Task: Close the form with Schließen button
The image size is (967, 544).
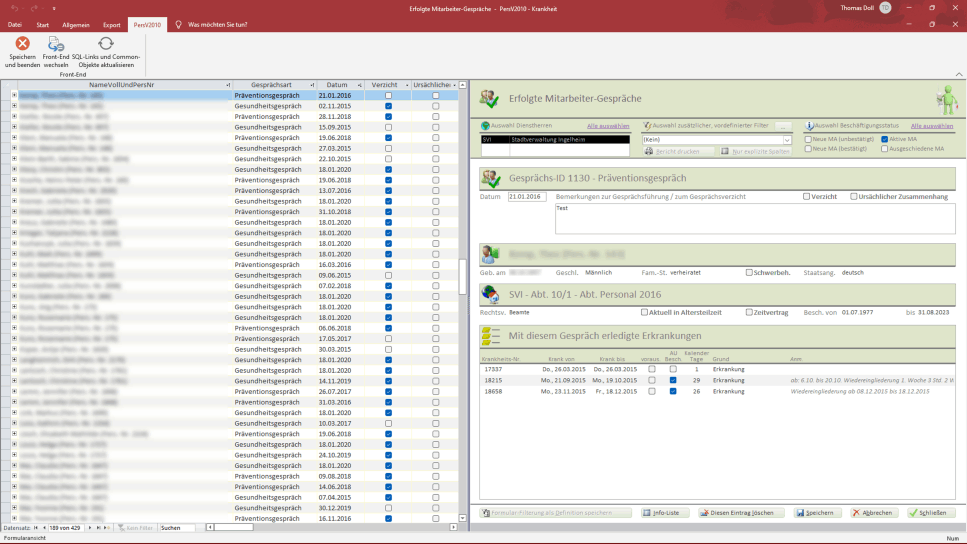Action: [932, 512]
